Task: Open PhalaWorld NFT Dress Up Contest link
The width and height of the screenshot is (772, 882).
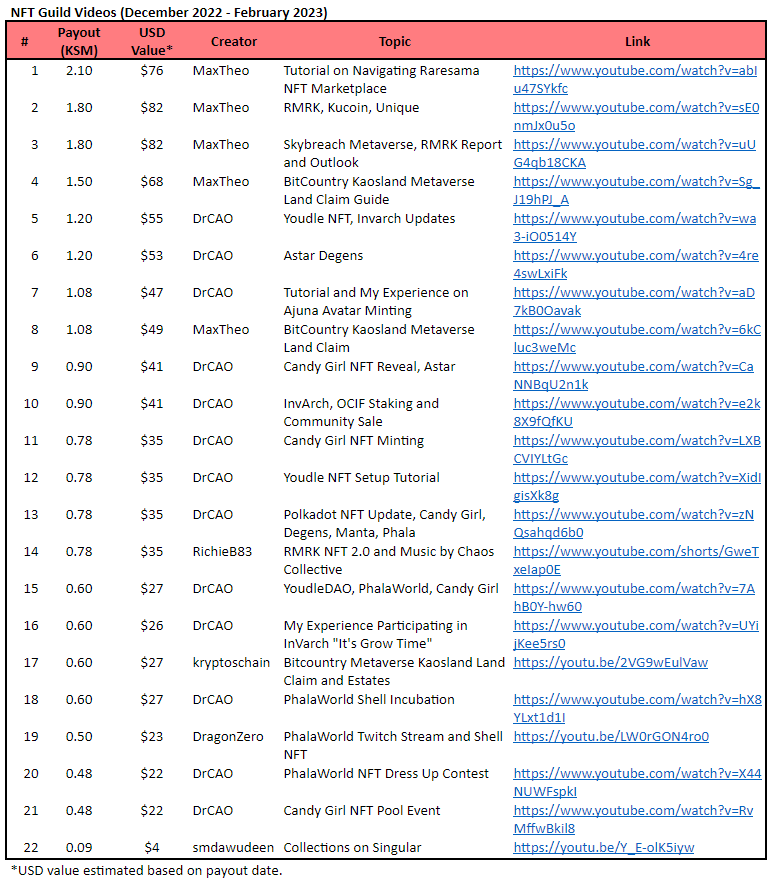Action: click(637, 783)
